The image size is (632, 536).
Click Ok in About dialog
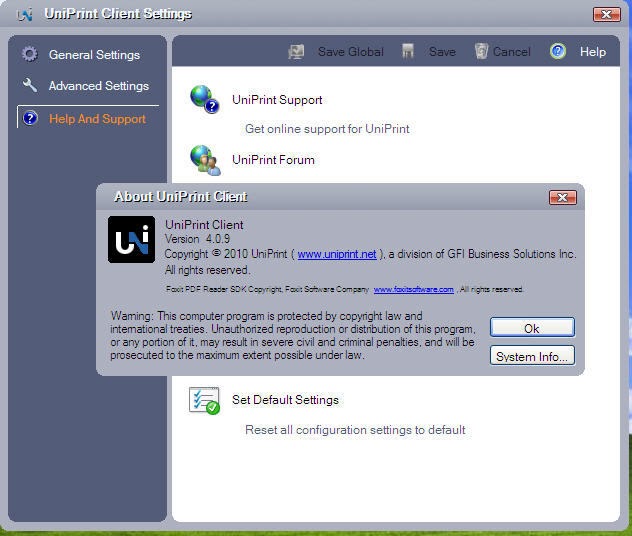(532, 328)
